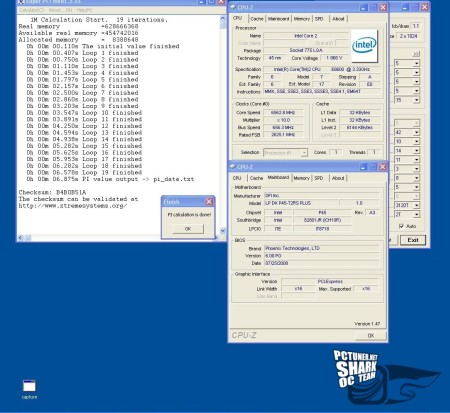
Task: Open the dropdown showing value 15
Action: (x=407, y=100)
